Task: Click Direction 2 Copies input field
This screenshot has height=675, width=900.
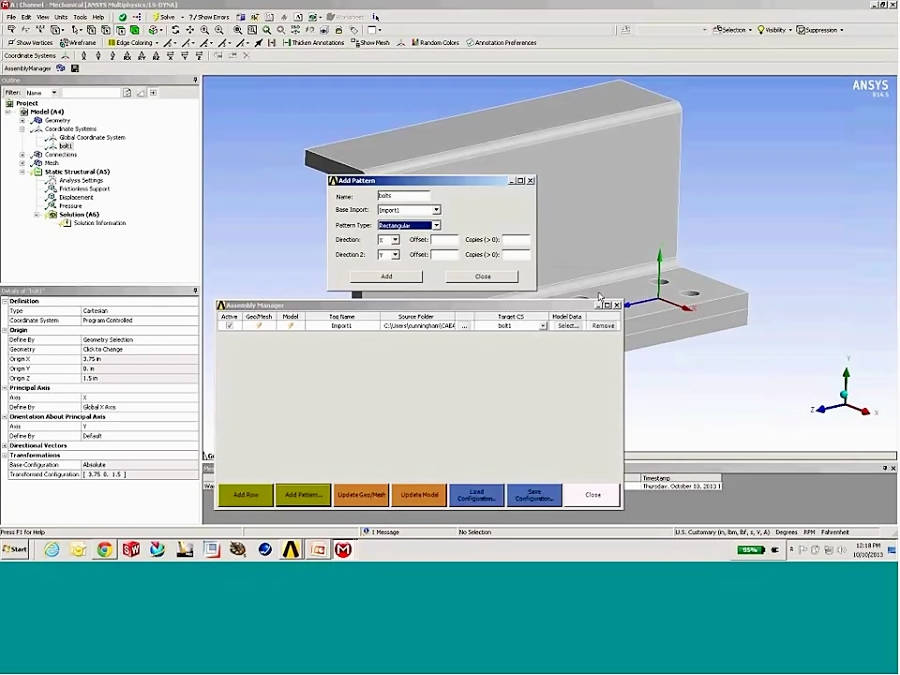Action: coord(516,255)
